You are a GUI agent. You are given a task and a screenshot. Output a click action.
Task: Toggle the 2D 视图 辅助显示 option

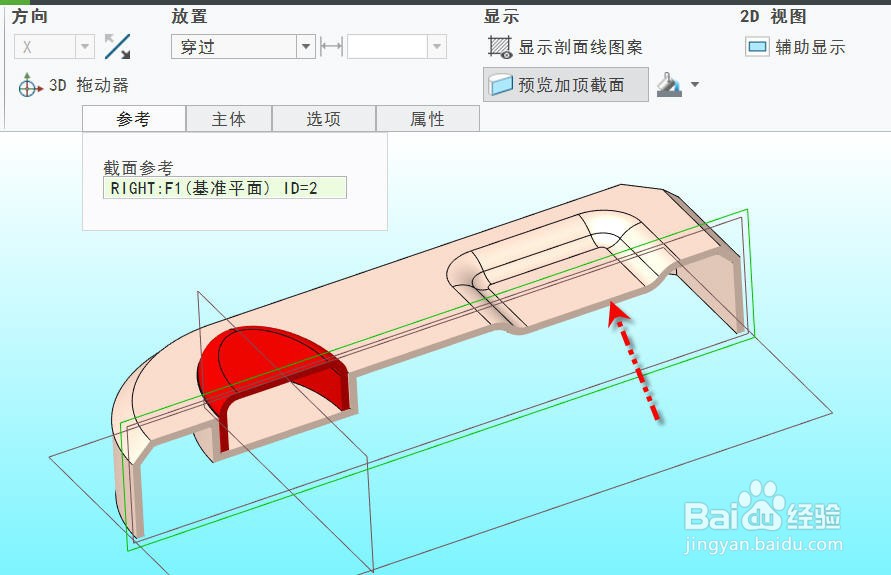[795, 47]
